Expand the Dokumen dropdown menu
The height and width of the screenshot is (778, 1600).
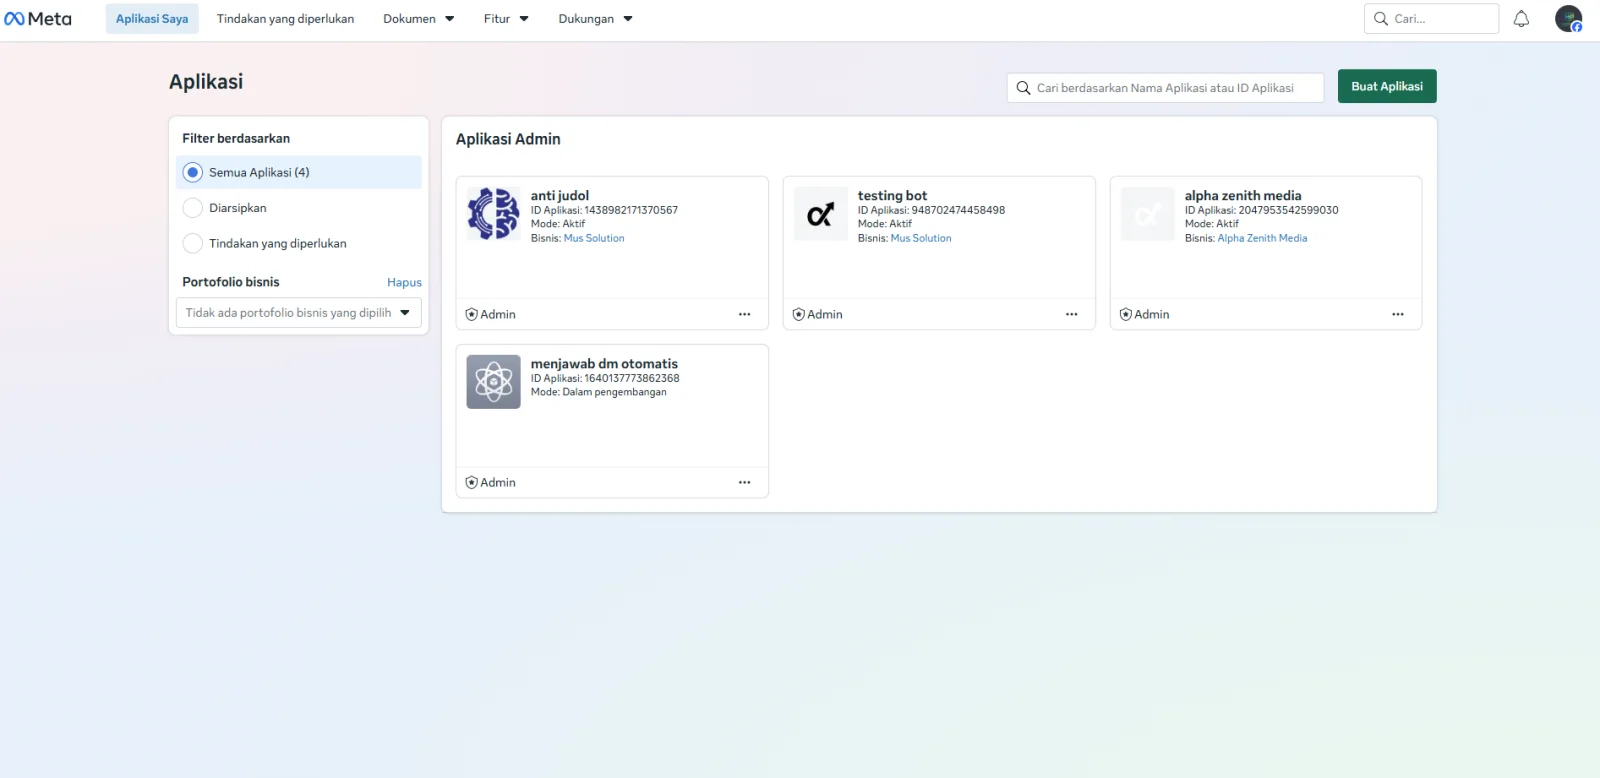pos(419,18)
